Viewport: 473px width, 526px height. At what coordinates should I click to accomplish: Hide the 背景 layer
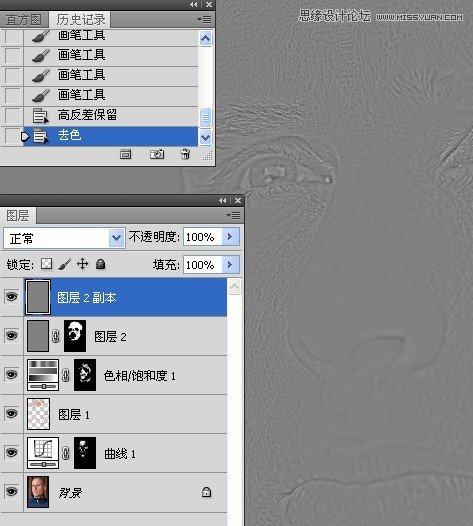[11, 491]
